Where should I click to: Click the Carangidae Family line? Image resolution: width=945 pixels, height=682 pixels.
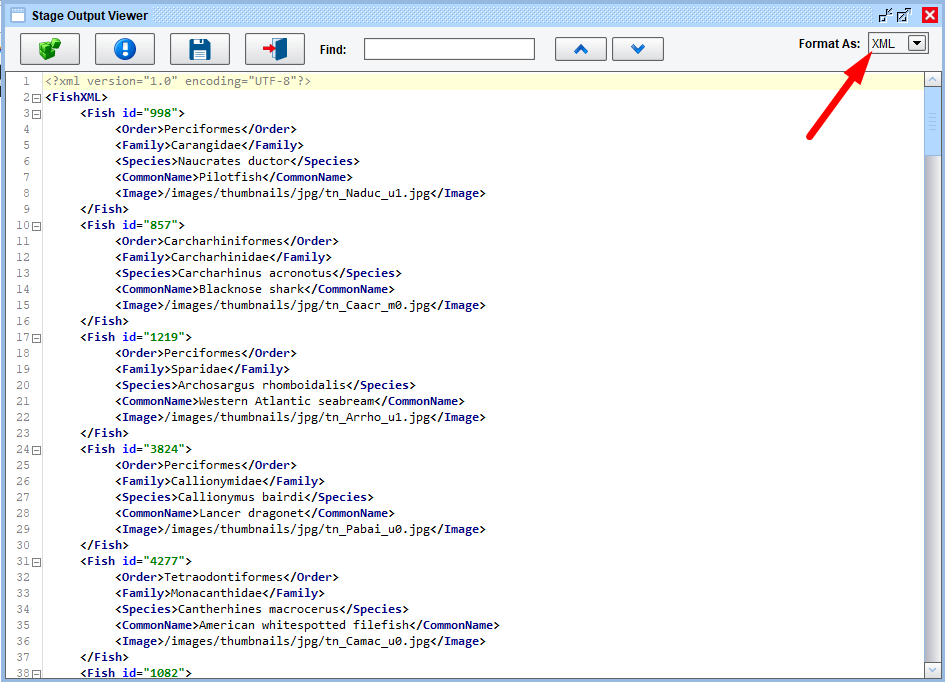point(209,145)
